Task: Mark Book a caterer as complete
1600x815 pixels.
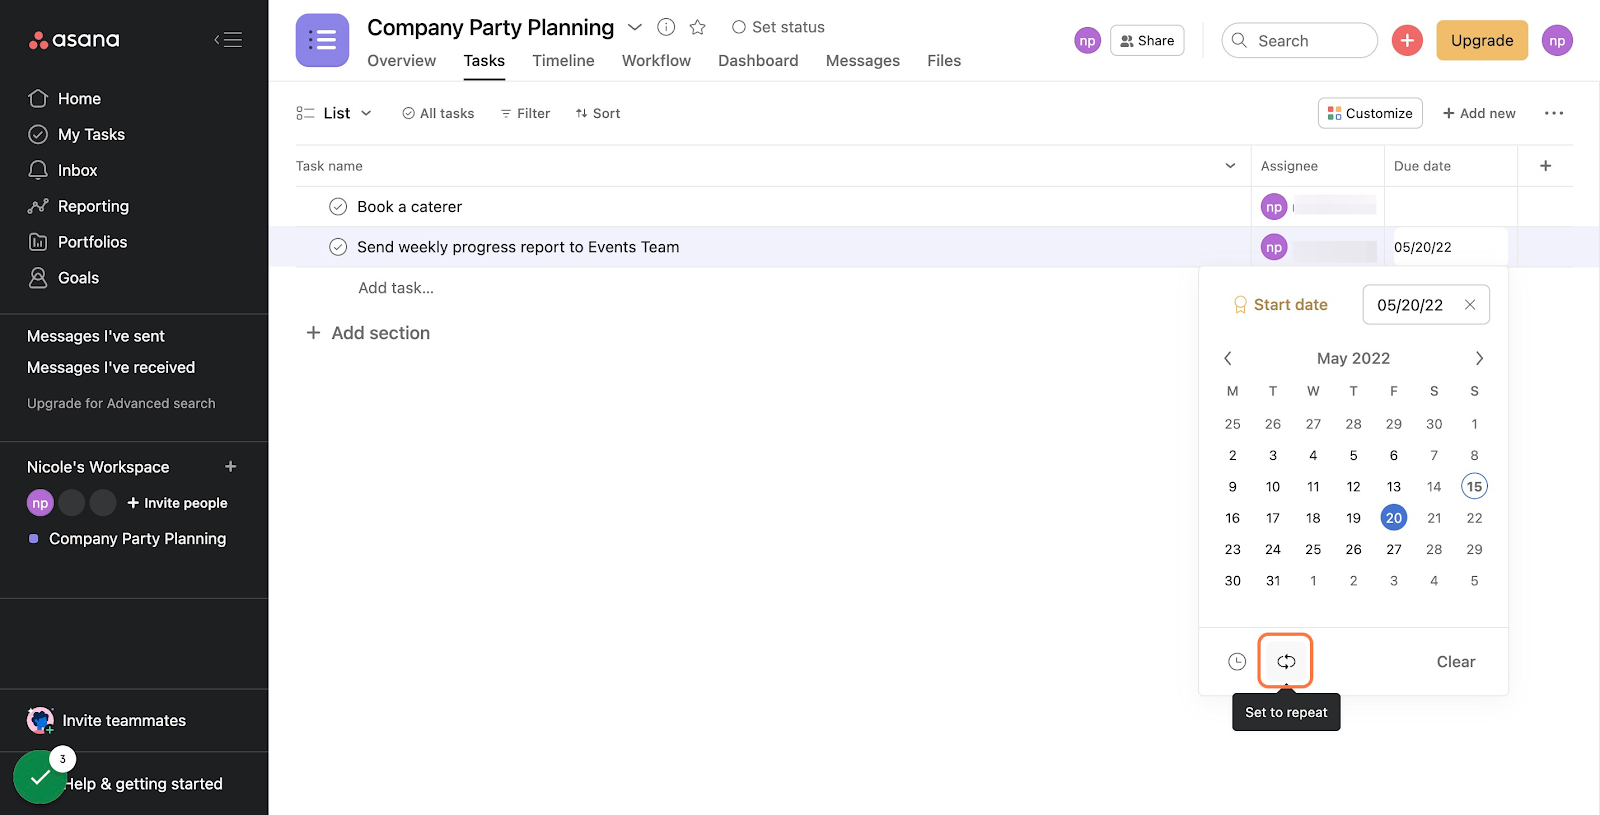Action: point(338,207)
